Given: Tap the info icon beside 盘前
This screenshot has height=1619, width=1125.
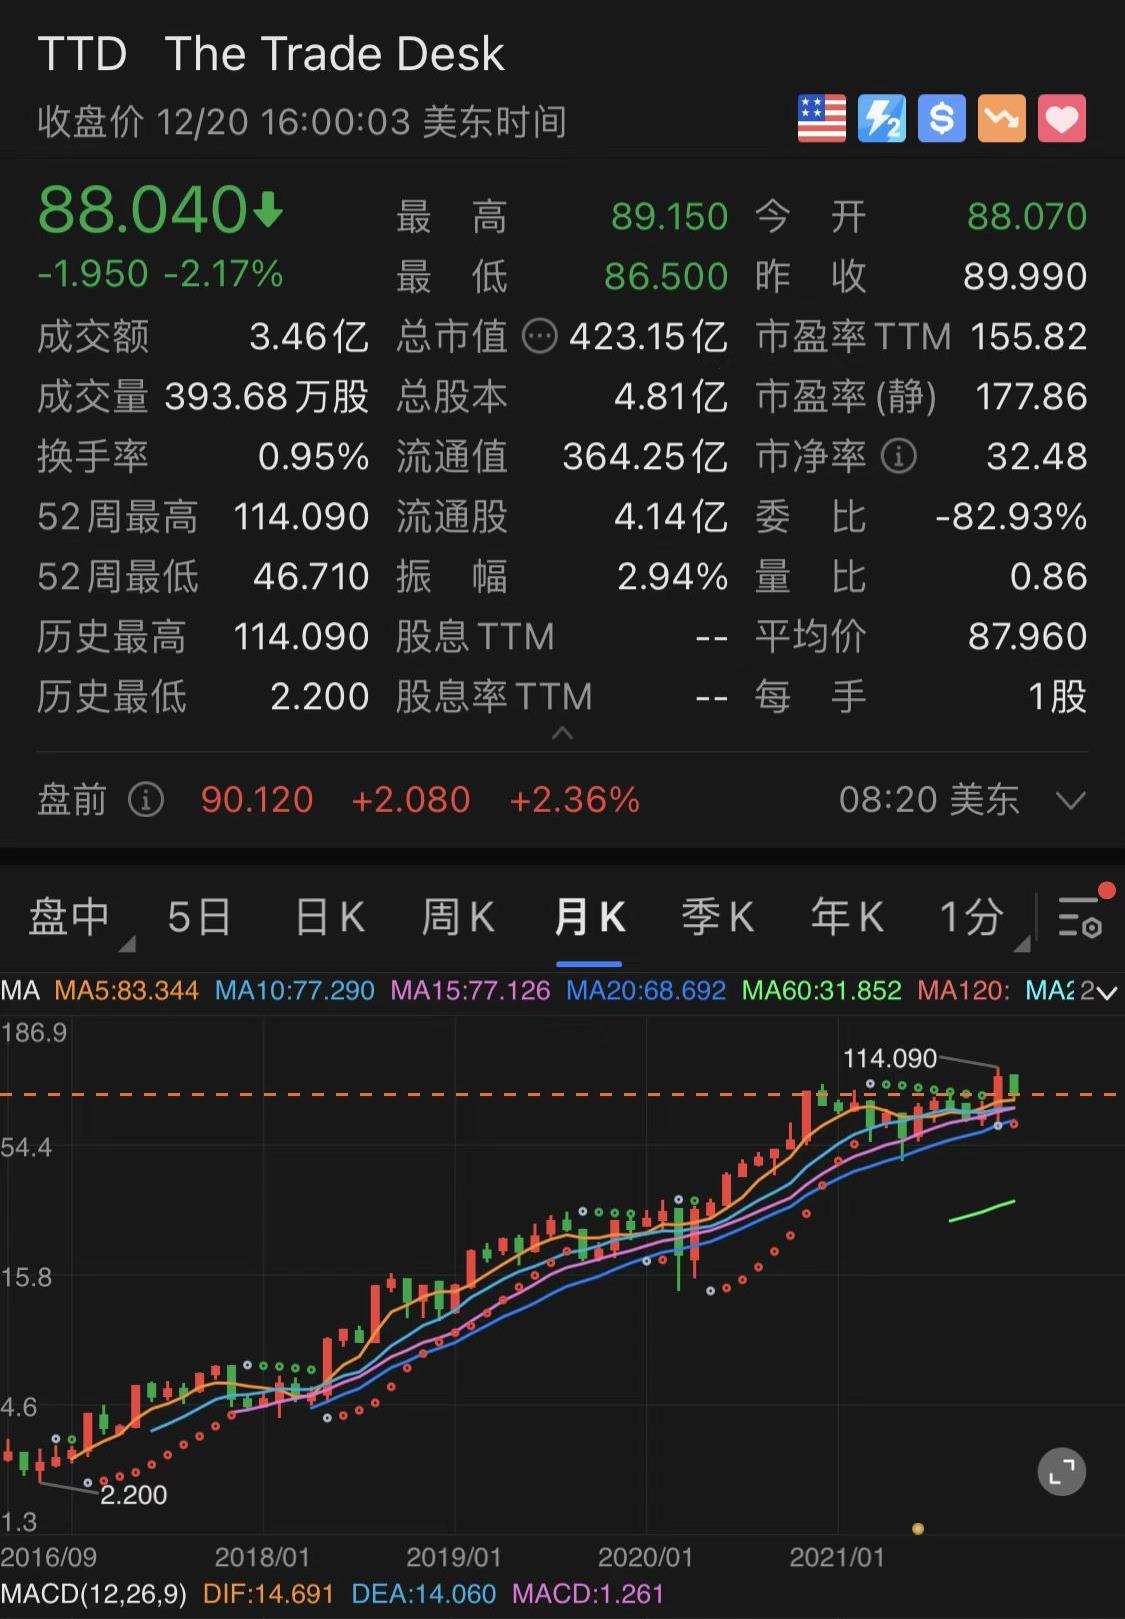Looking at the screenshot, I should pyautogui.click(x=146, y=800).
